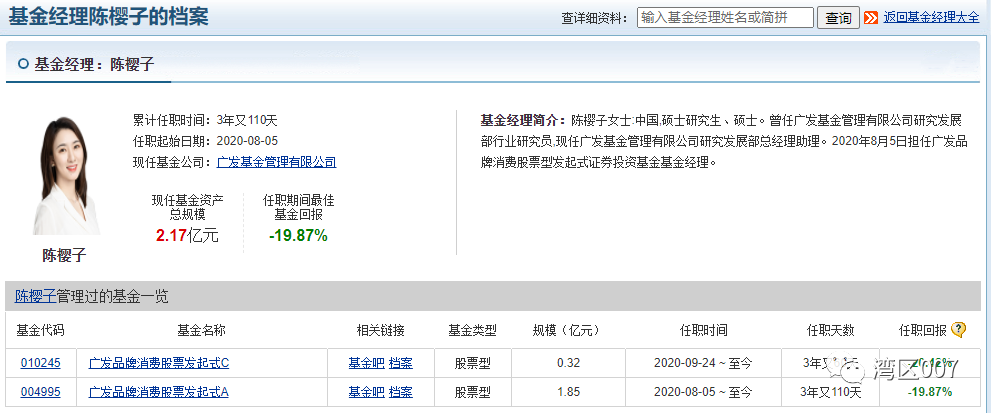Open fund code 004995
Screen dimensions: 991x413
(x=40, y=392)
